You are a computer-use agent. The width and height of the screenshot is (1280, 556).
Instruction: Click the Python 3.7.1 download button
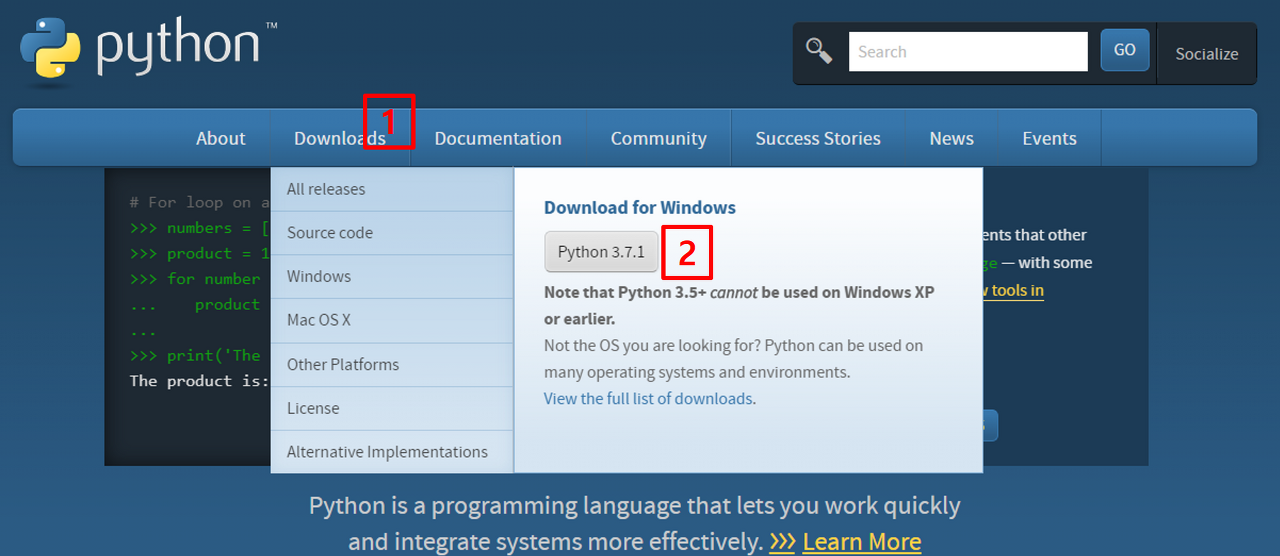(x=601, y=252)
